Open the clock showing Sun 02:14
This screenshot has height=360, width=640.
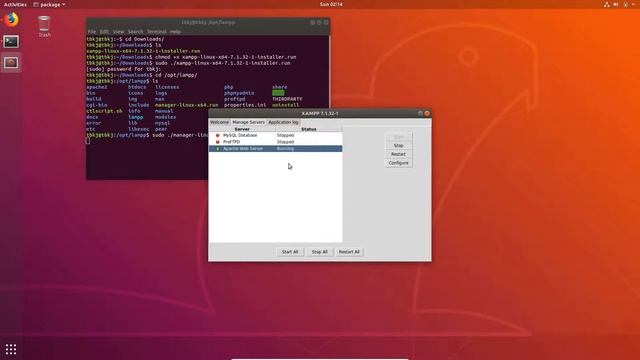coord(331,4)
